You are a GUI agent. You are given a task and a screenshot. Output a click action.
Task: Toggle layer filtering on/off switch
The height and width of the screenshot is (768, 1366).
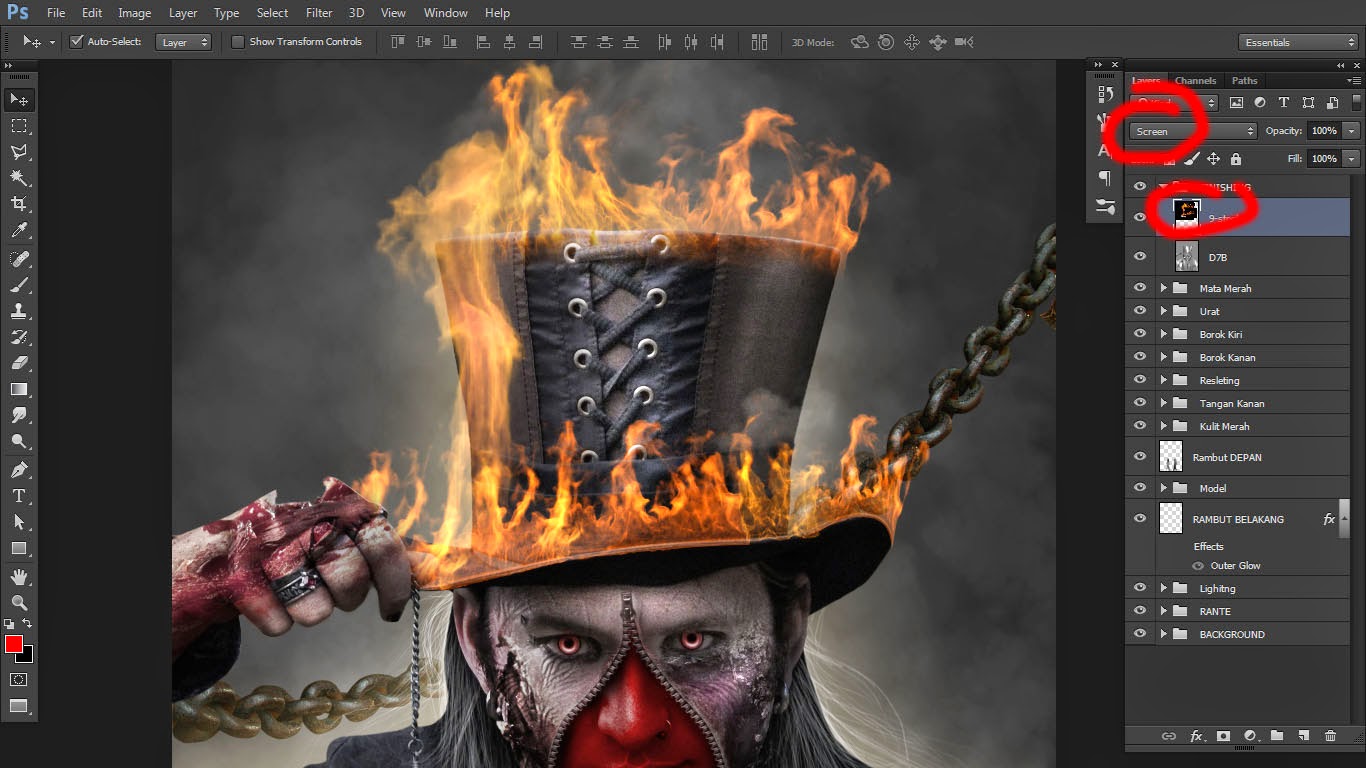pyautogui.click(x=1357, y=103)
